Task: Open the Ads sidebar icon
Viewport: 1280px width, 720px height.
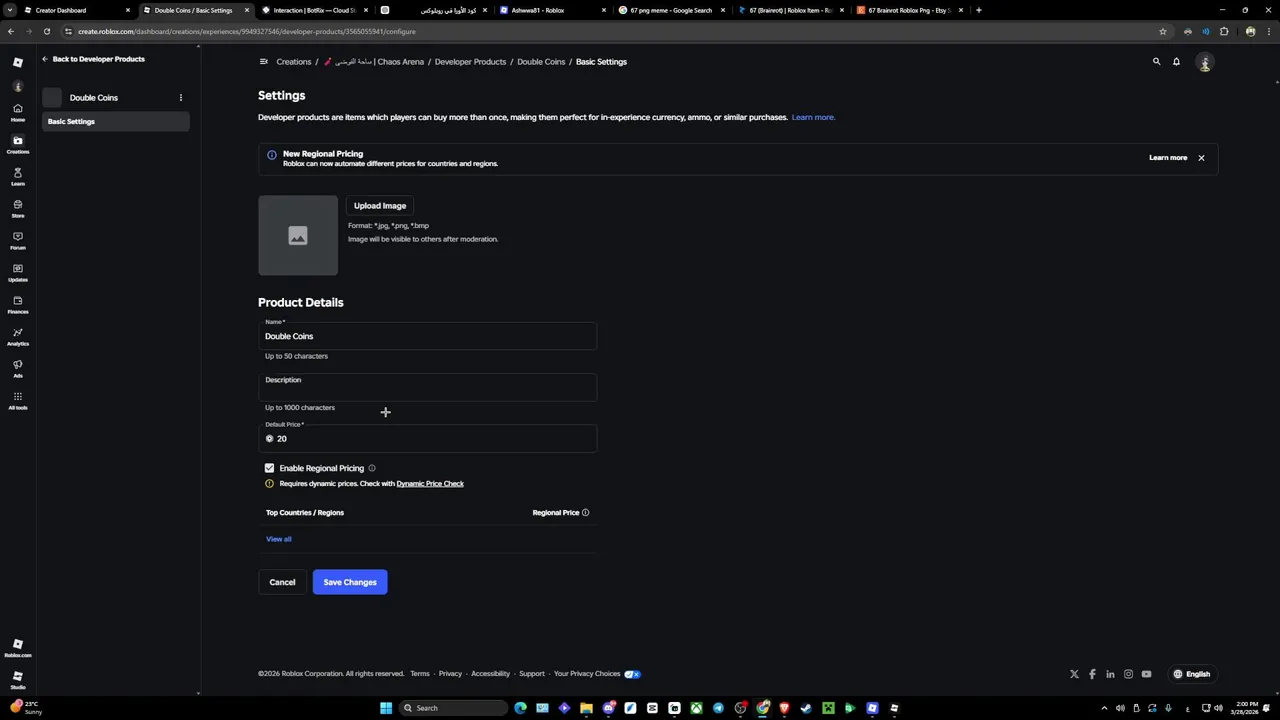Action: coord(18,368)
